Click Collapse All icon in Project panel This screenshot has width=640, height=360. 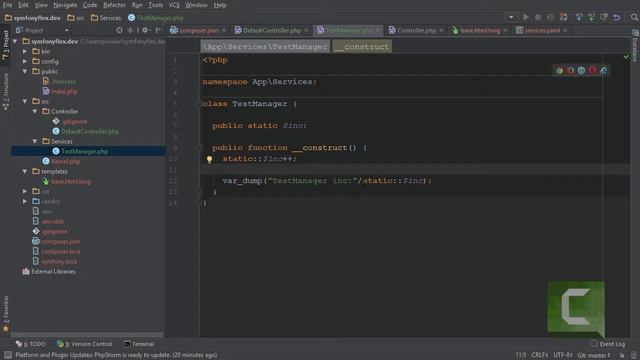click(130, 30)
